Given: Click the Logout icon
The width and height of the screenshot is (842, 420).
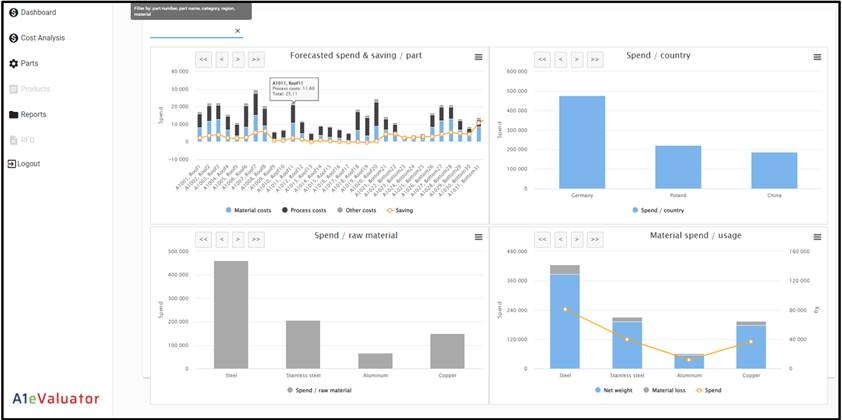Looking at the screenshot, I should 12,164.
